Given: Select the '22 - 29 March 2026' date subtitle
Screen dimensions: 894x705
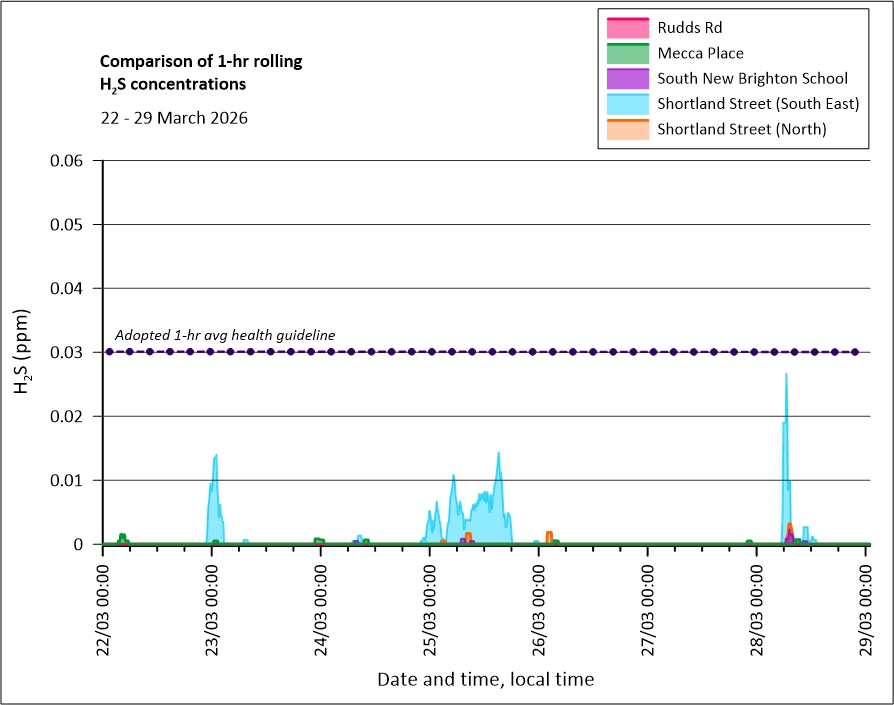Looking at the screenshot, I should coord(174,117).
